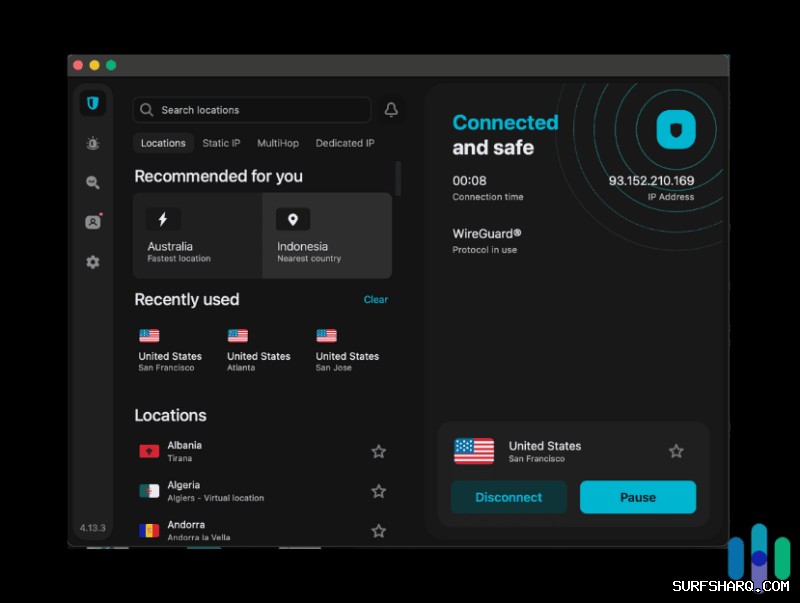Open Alert using the magnifier sidebar icon
Screen dimensions: 800x603
click(92, 183)
